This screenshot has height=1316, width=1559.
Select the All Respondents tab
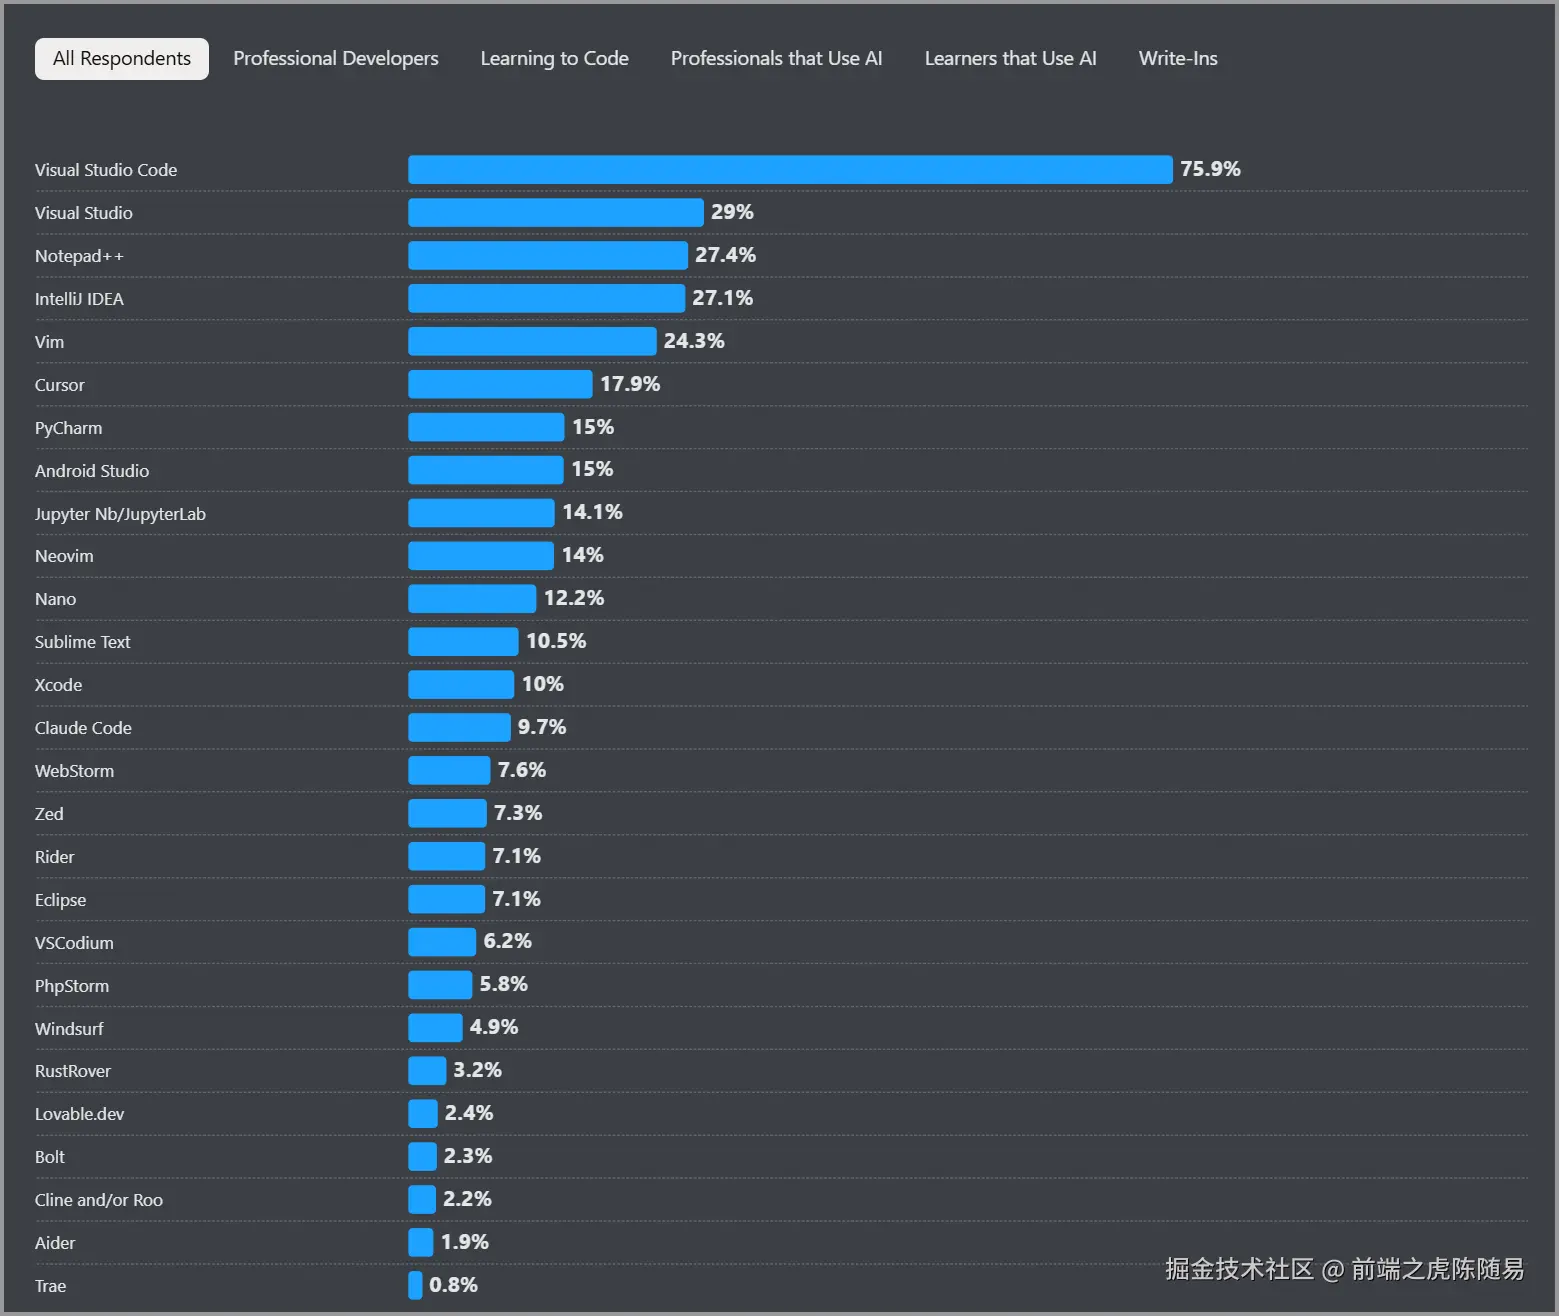click(x=121, y=59)
